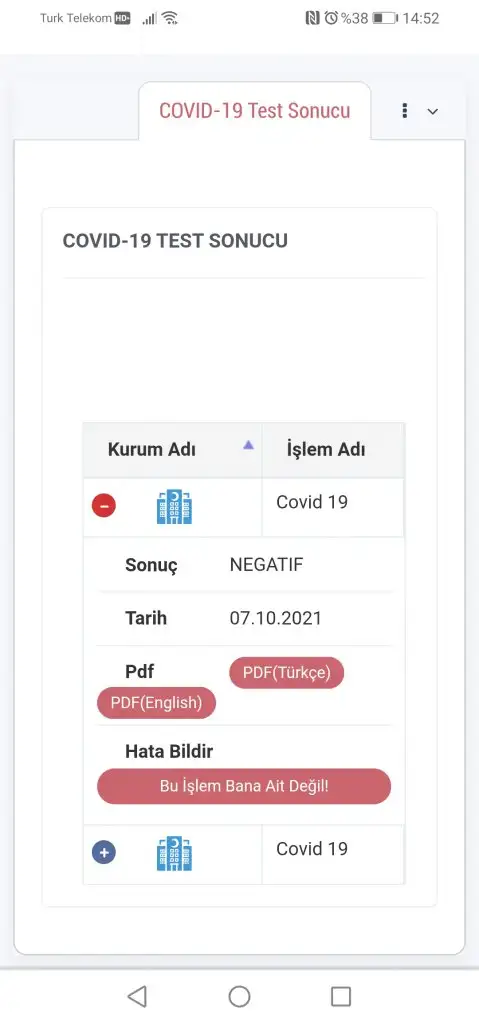Click the NEGATIF result value
The height and width of the screenshot is (1024, 479).
(266, 565)
